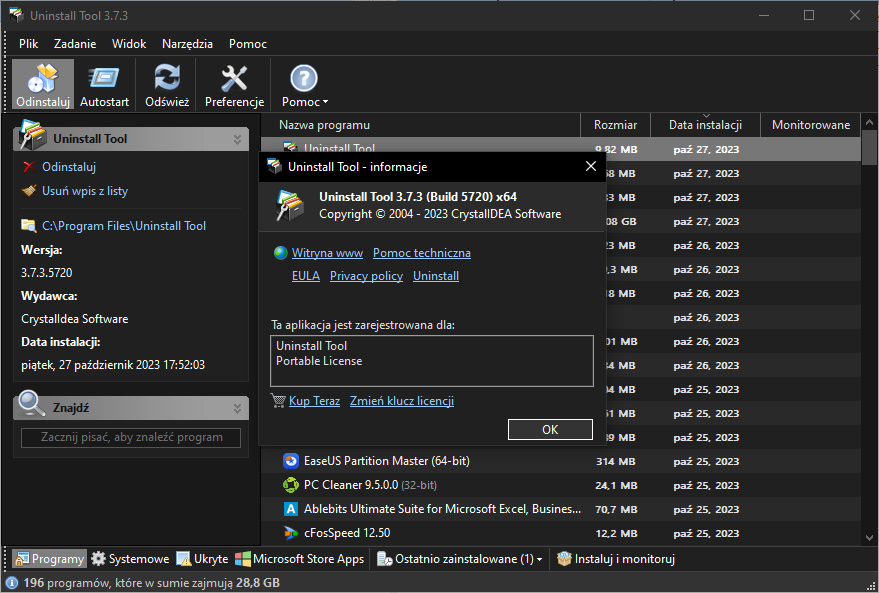Click the EaseUS Partition Master icon
The width and height of the screenshot is (879, 593).
290,461
